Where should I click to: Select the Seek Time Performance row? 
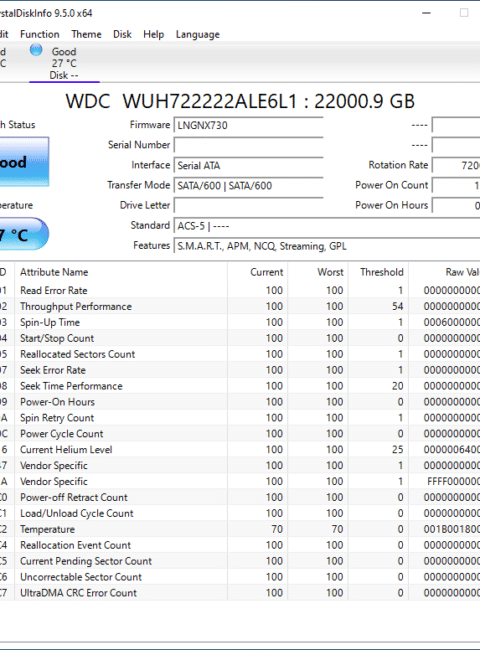click(240, 386)
